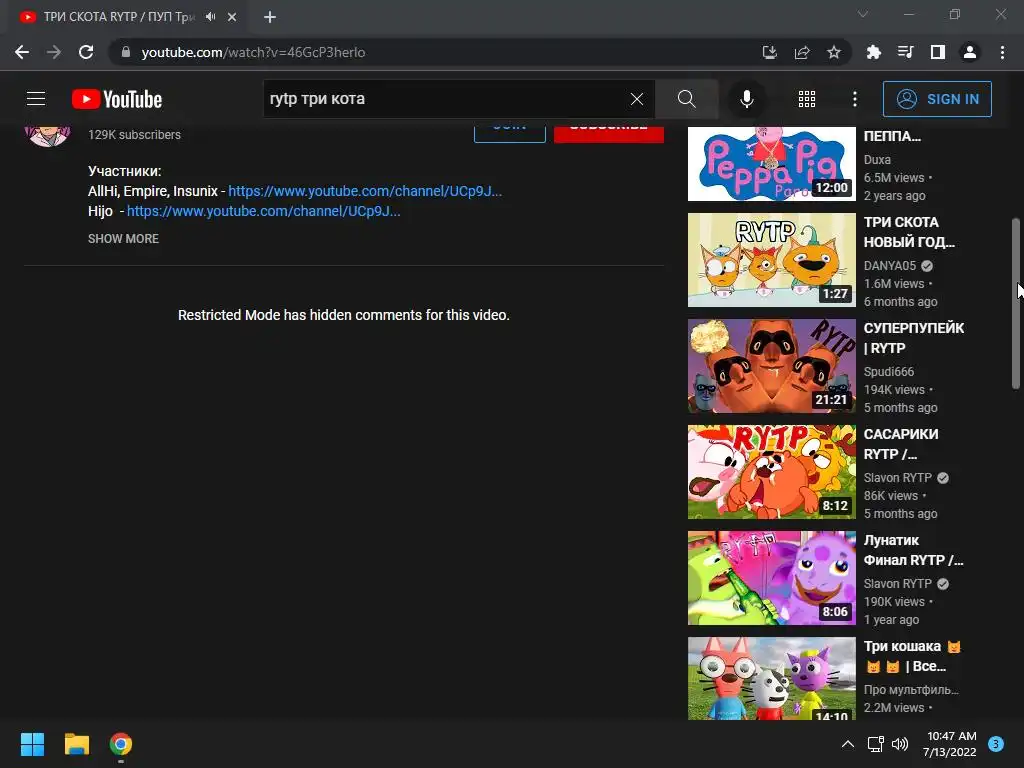Open Duxa channel name
Screen dimensions: 1024x768
click(877, 159)
